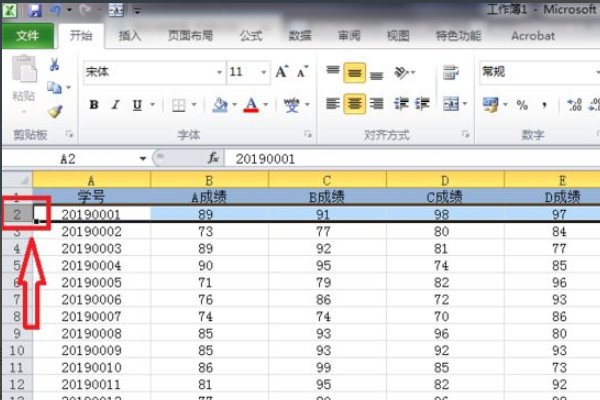Image resolution: width=600 pixels, height=400 pixels.
Task: Click the Comma Style icon
Action: click(544, 105)
